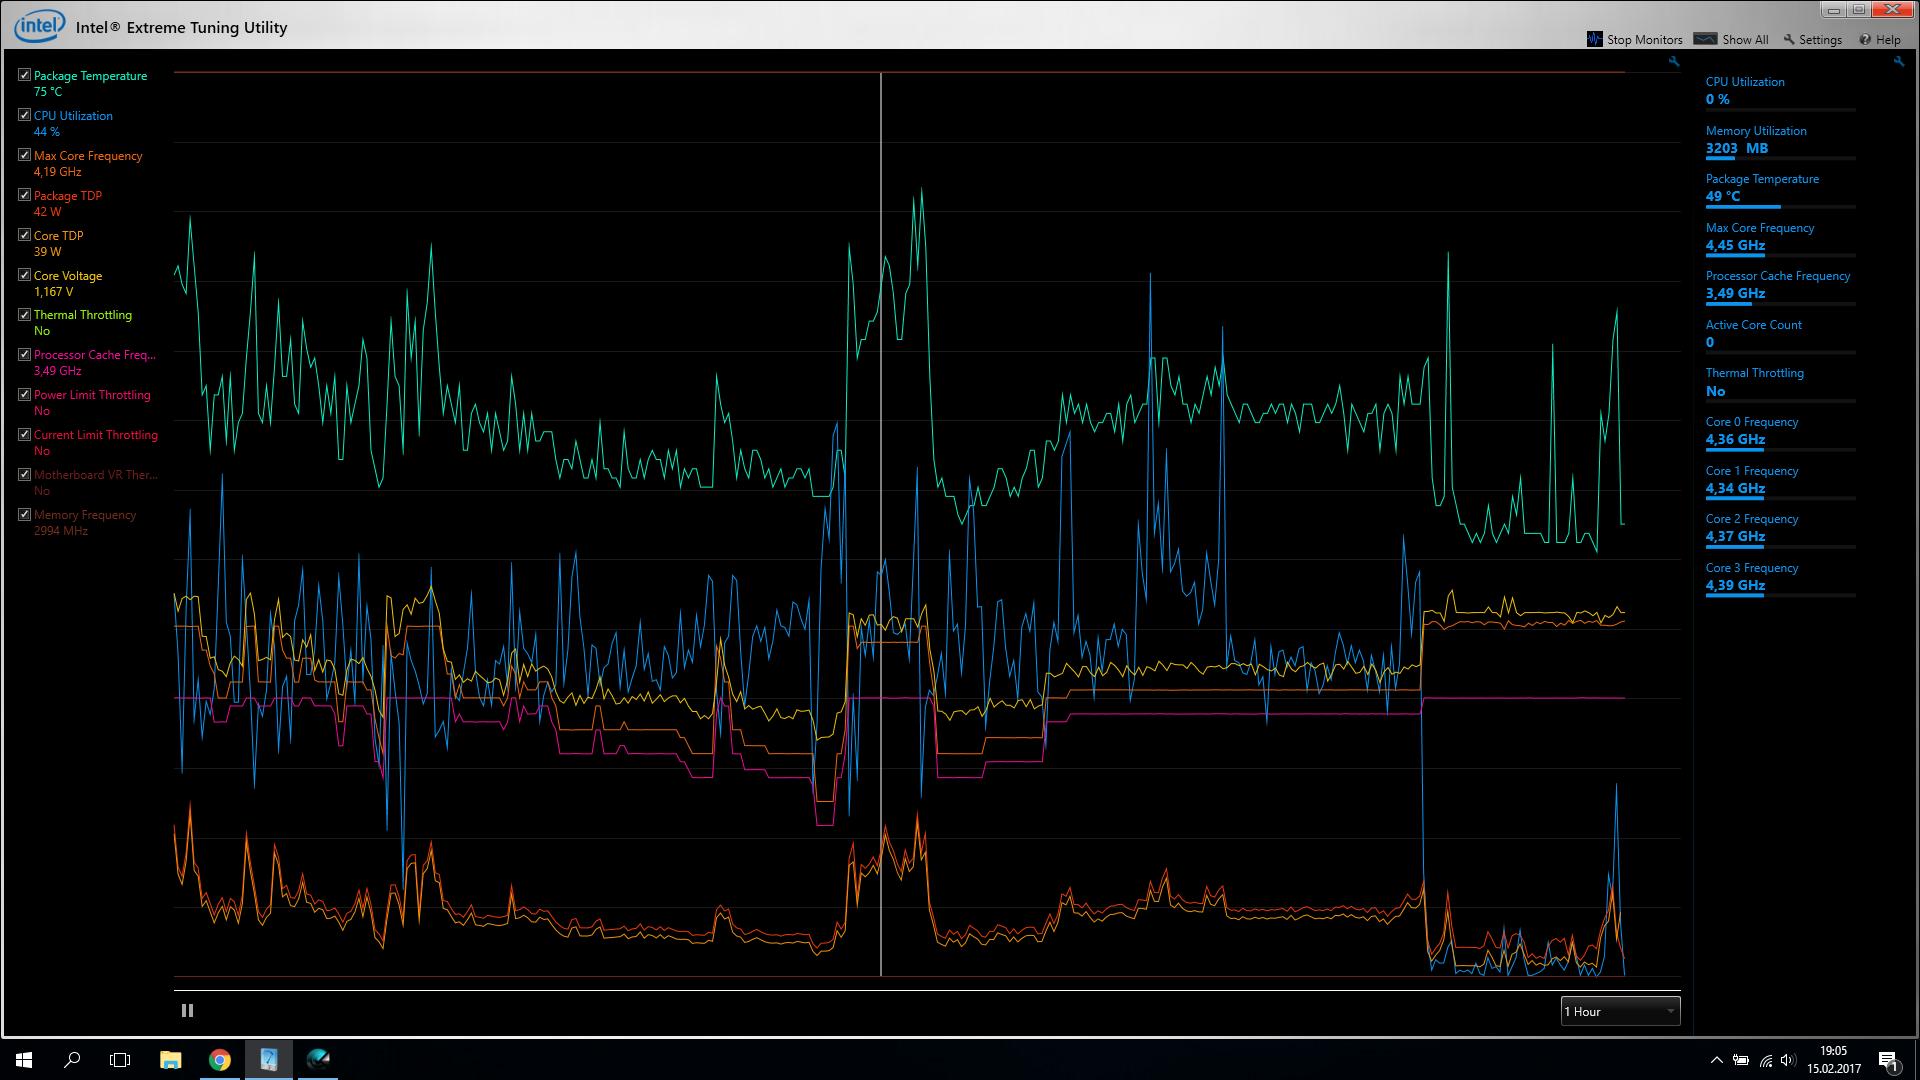
Task: Select the Core 0 Frequency monitor
Action: (x=1780, y=431)
